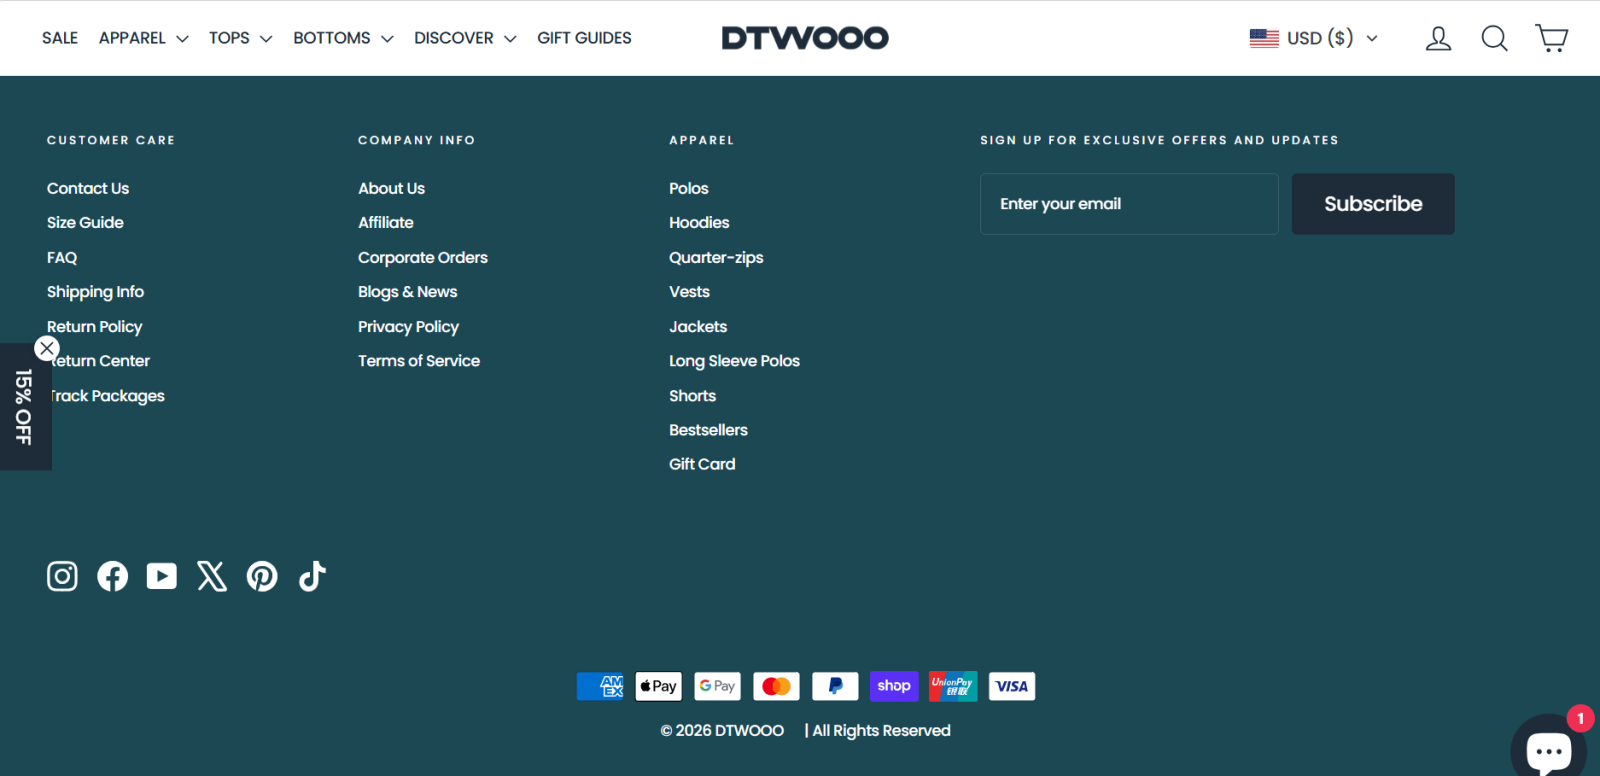Open the X (Twitter) social link
This screenshot has width=1600, height=776.
pyautogui.click(x=212, y=576)
